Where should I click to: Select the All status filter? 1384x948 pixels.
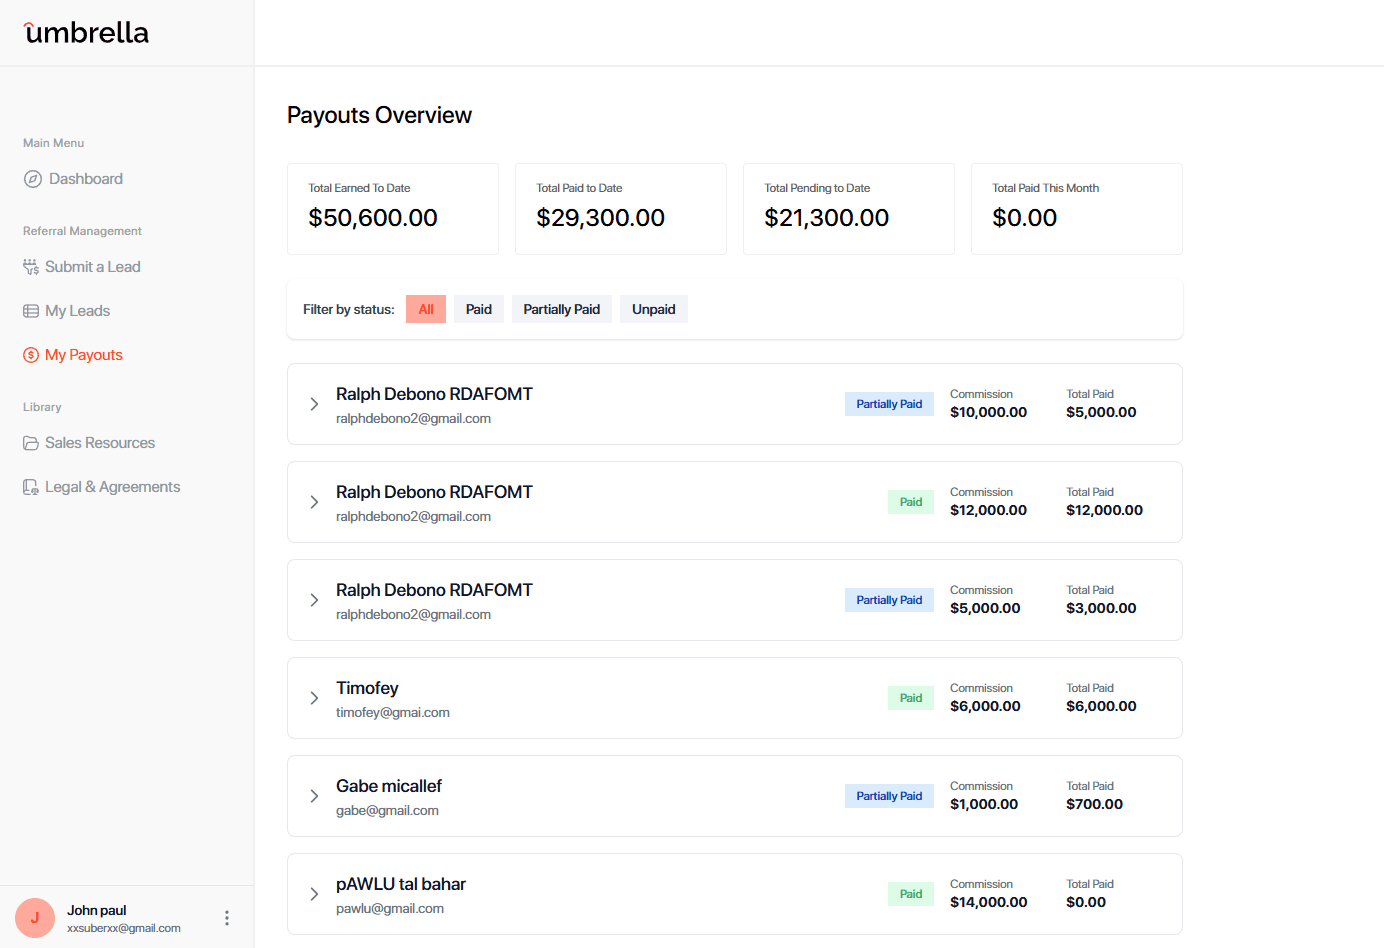pos(425,308)
